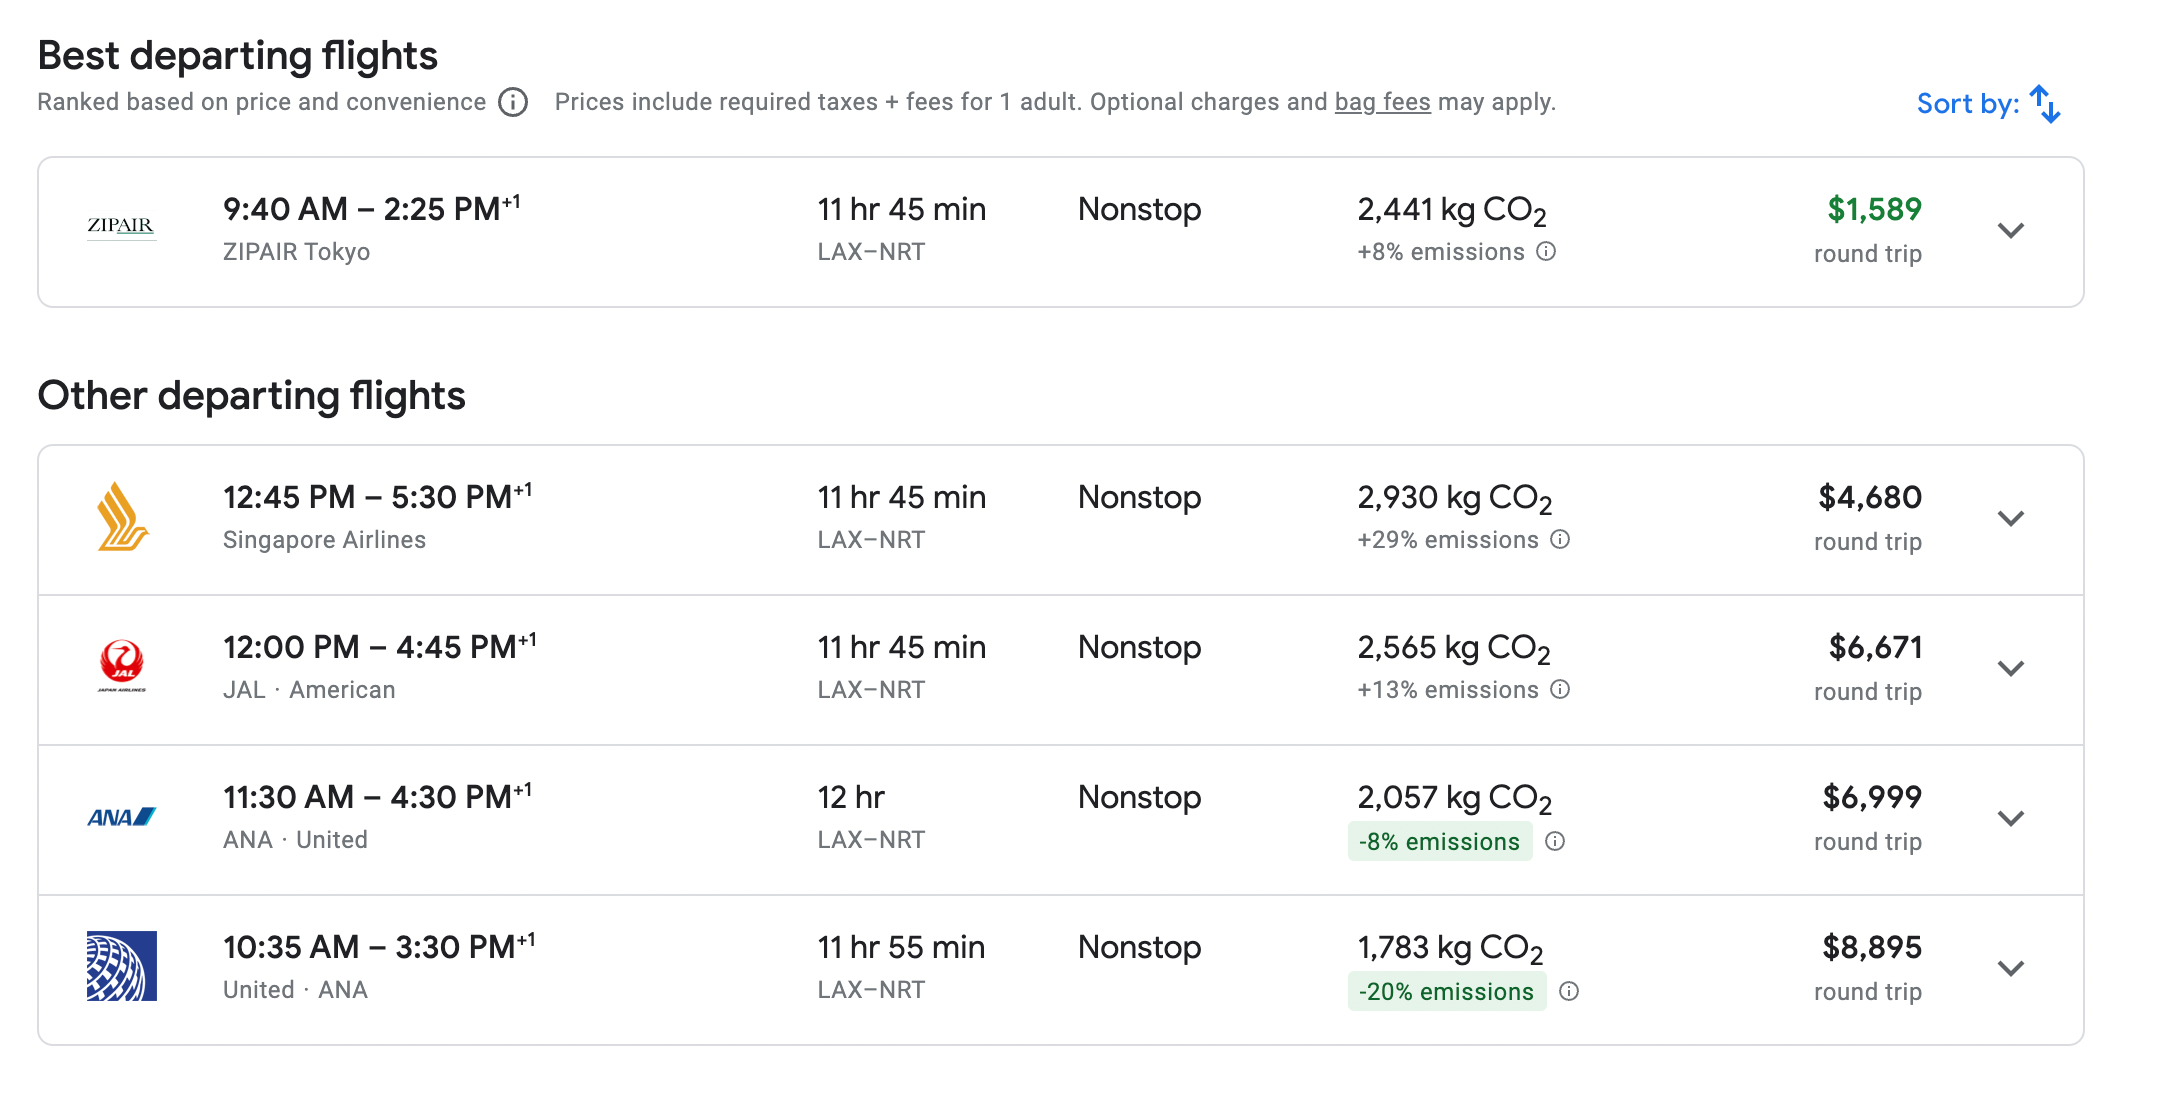The width and height of the screenshot is (2162, 1112).
Task: Click the info icon beside ranking description
Action: (x=513, y=102)
